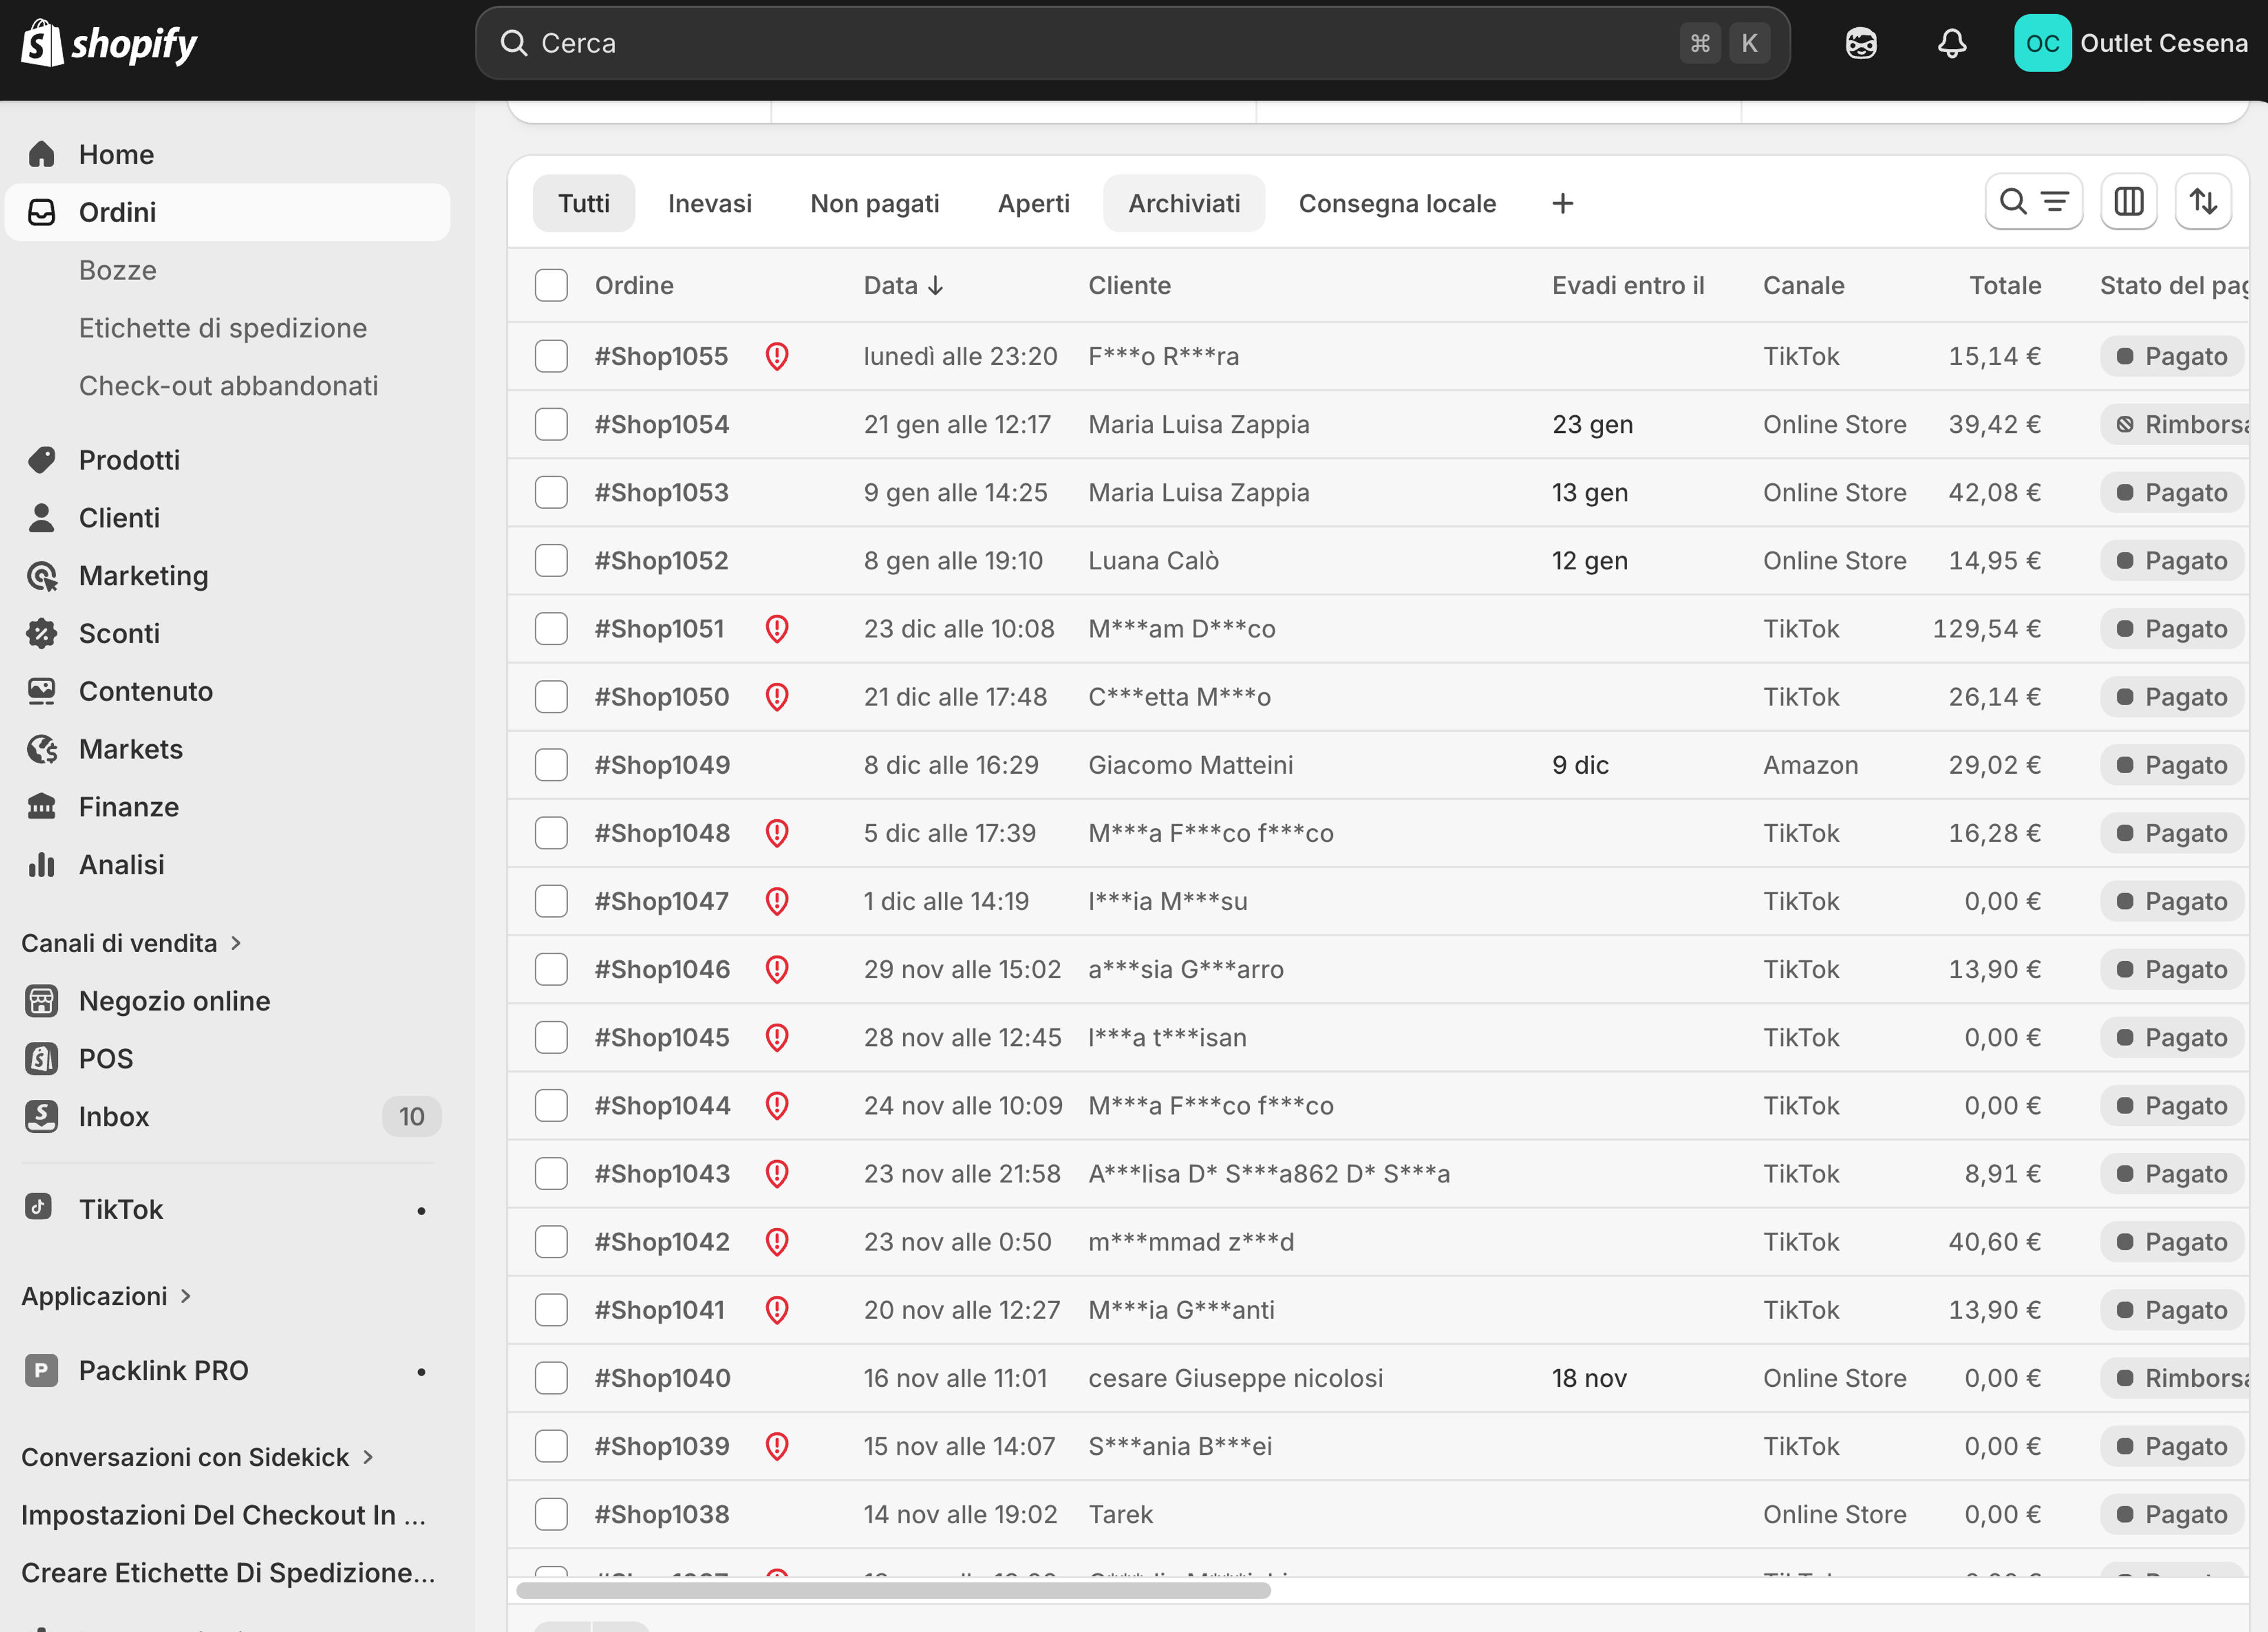Expand Conversazioni con Sidekick
This screenshot has height=1632, width=2268.
point(197,1457)
